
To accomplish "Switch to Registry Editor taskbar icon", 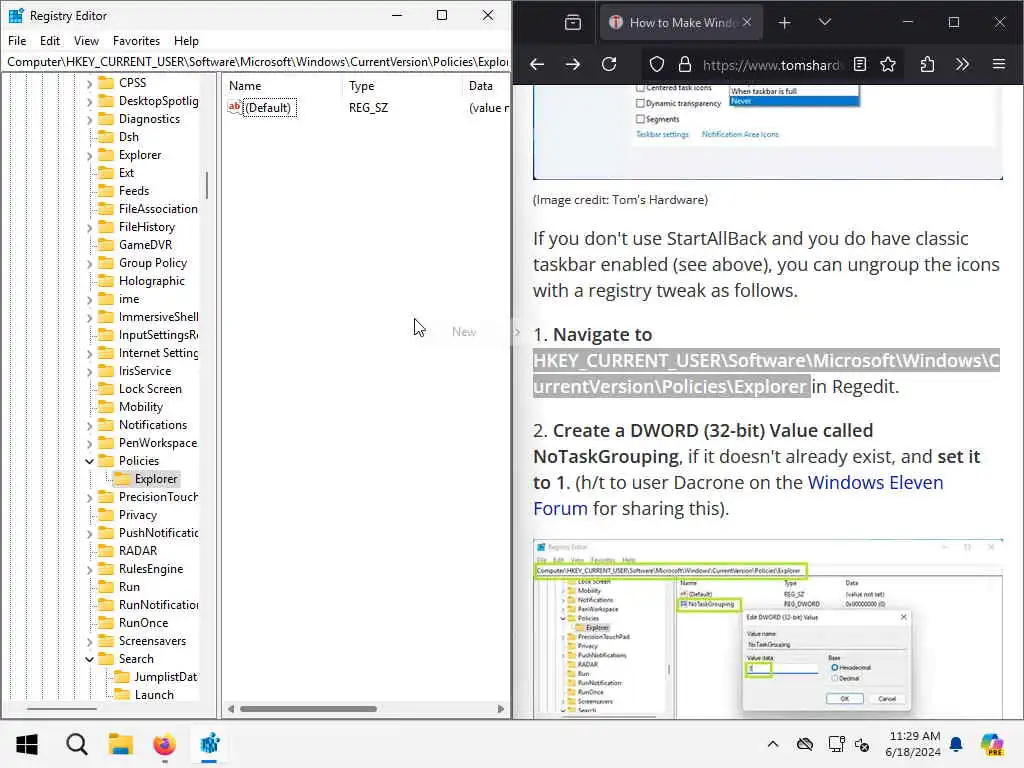I will click(210, 744).
